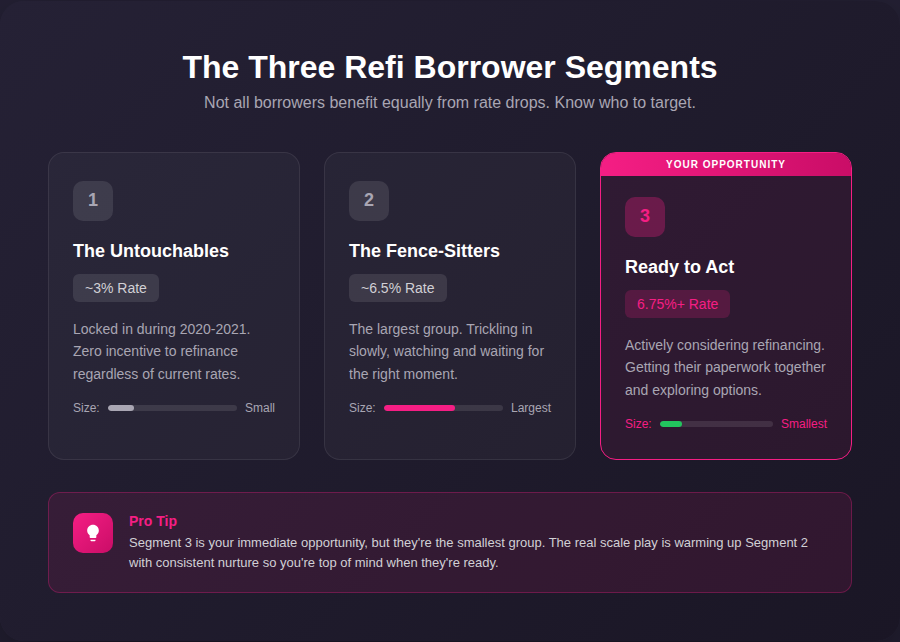This screenshot has width=900, height=642.
Task: Click the YOUR OPPORTUNITY banner
Action: [x=726, y=163]
